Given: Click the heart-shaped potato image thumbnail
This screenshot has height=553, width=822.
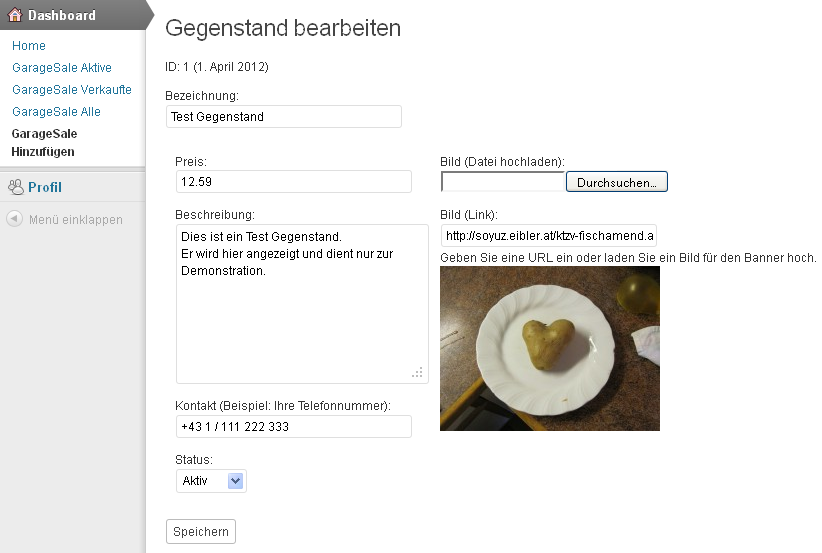Looking at the screenshot, I should click(549, 348).
